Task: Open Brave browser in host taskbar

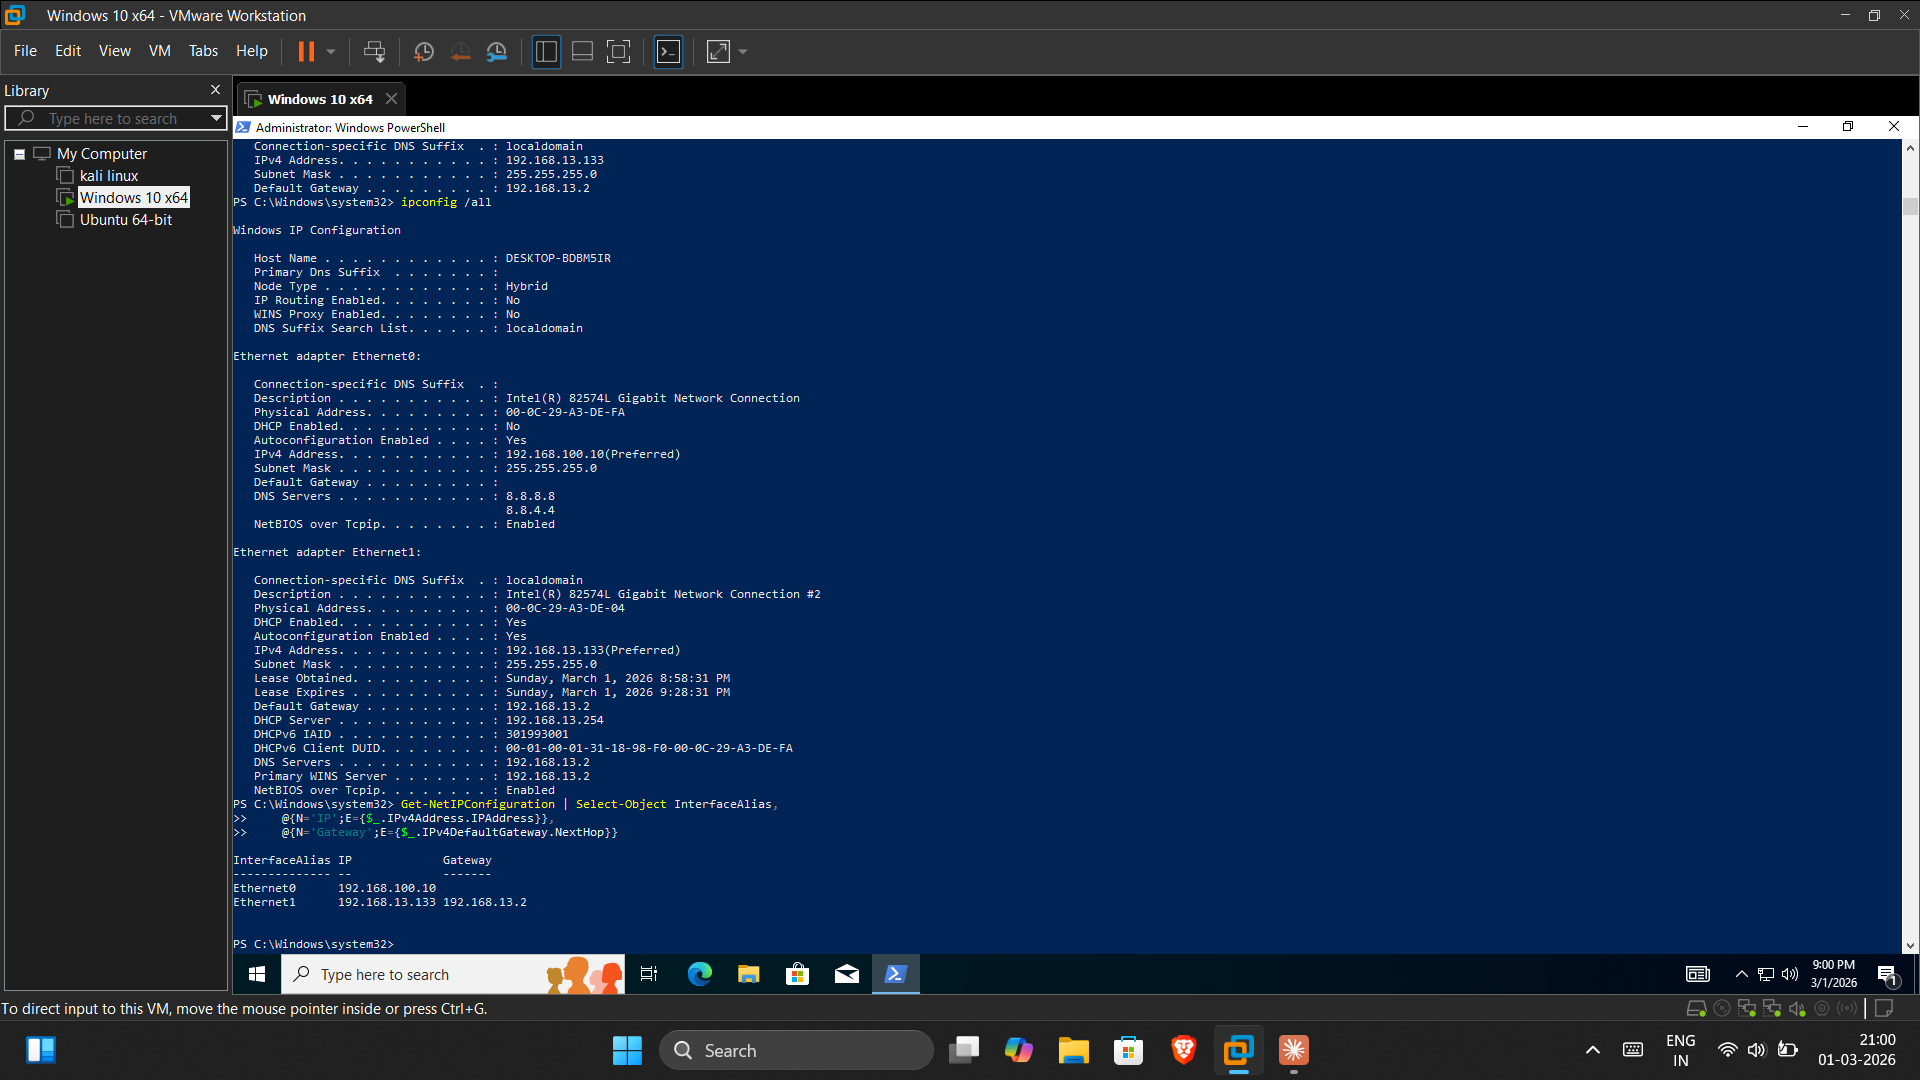Action: [1184, 1050]
